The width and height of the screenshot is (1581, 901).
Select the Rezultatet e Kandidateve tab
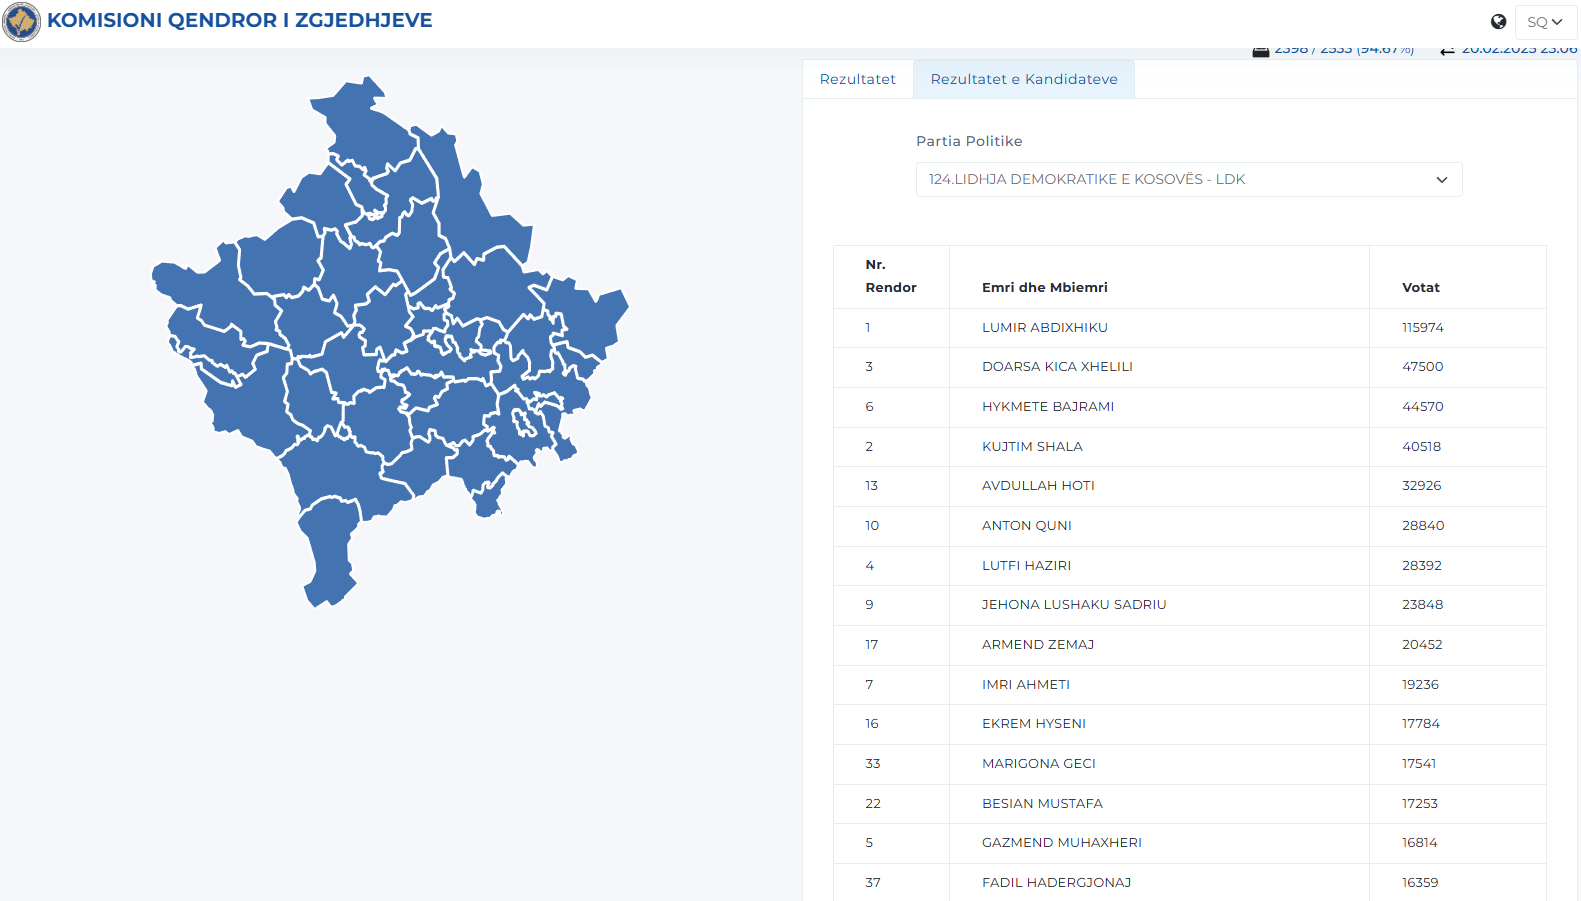1023,79
